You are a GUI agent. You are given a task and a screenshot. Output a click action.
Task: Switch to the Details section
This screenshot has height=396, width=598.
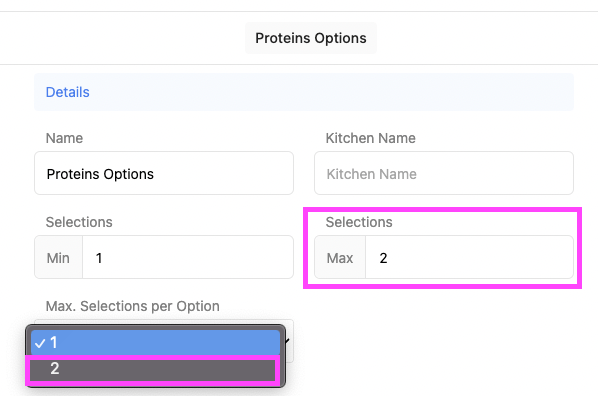pyautogui.click(x=68, y=92)
